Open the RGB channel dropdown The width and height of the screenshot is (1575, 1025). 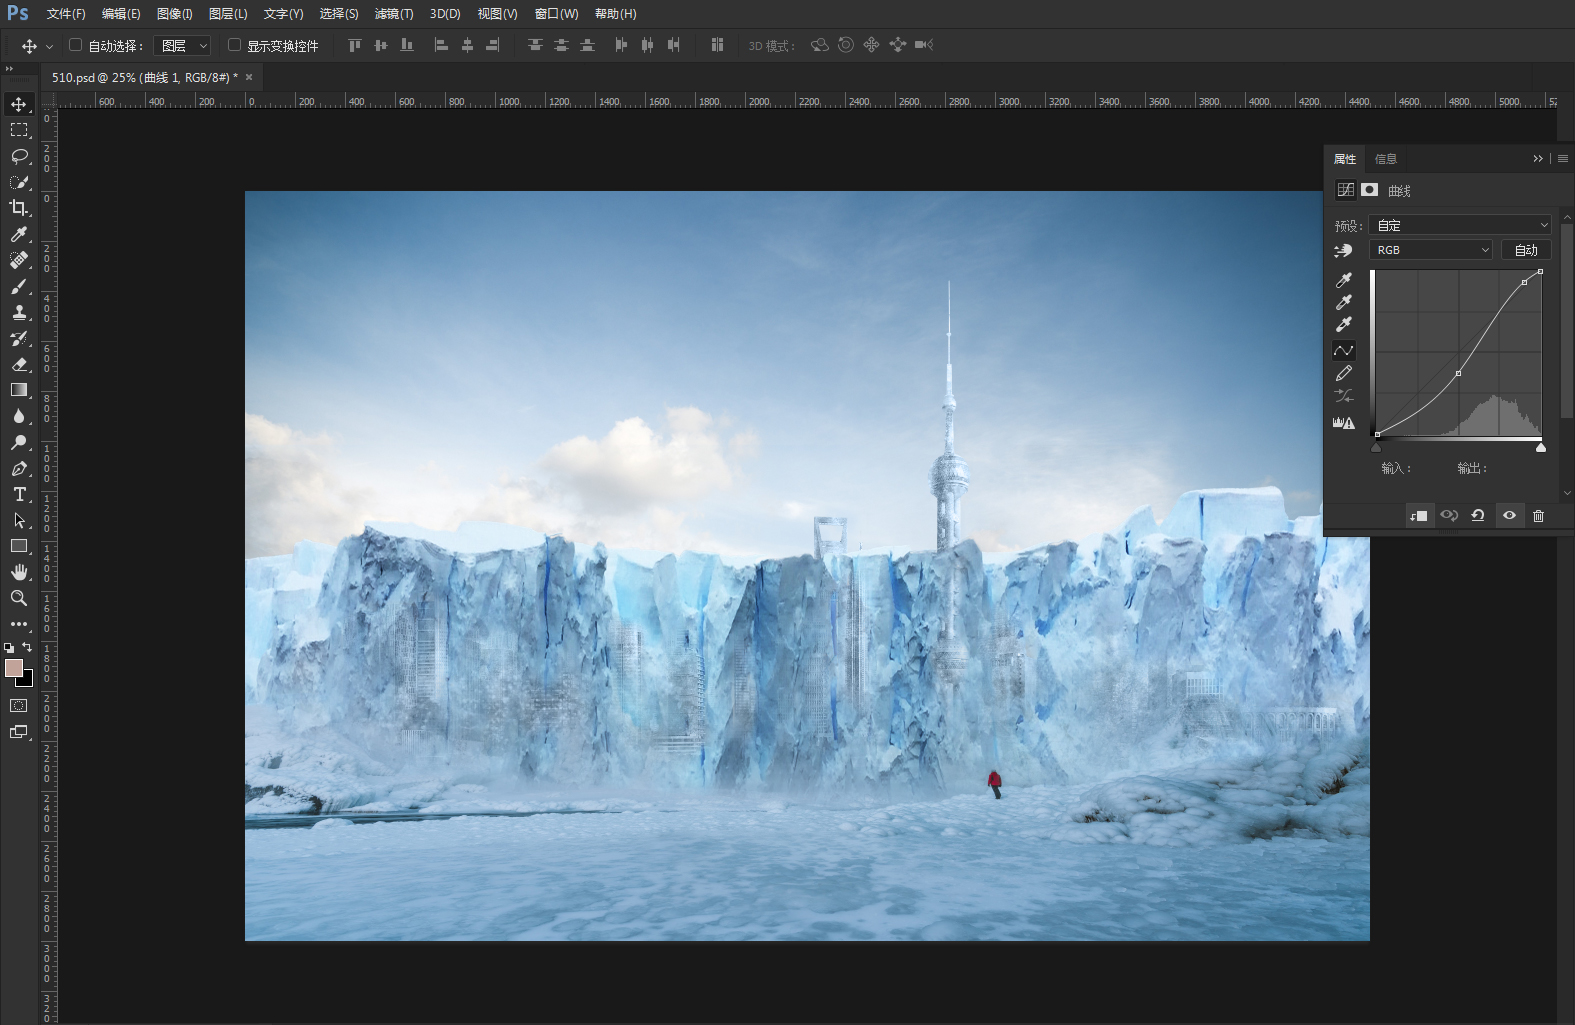(x=1432, y=250)
